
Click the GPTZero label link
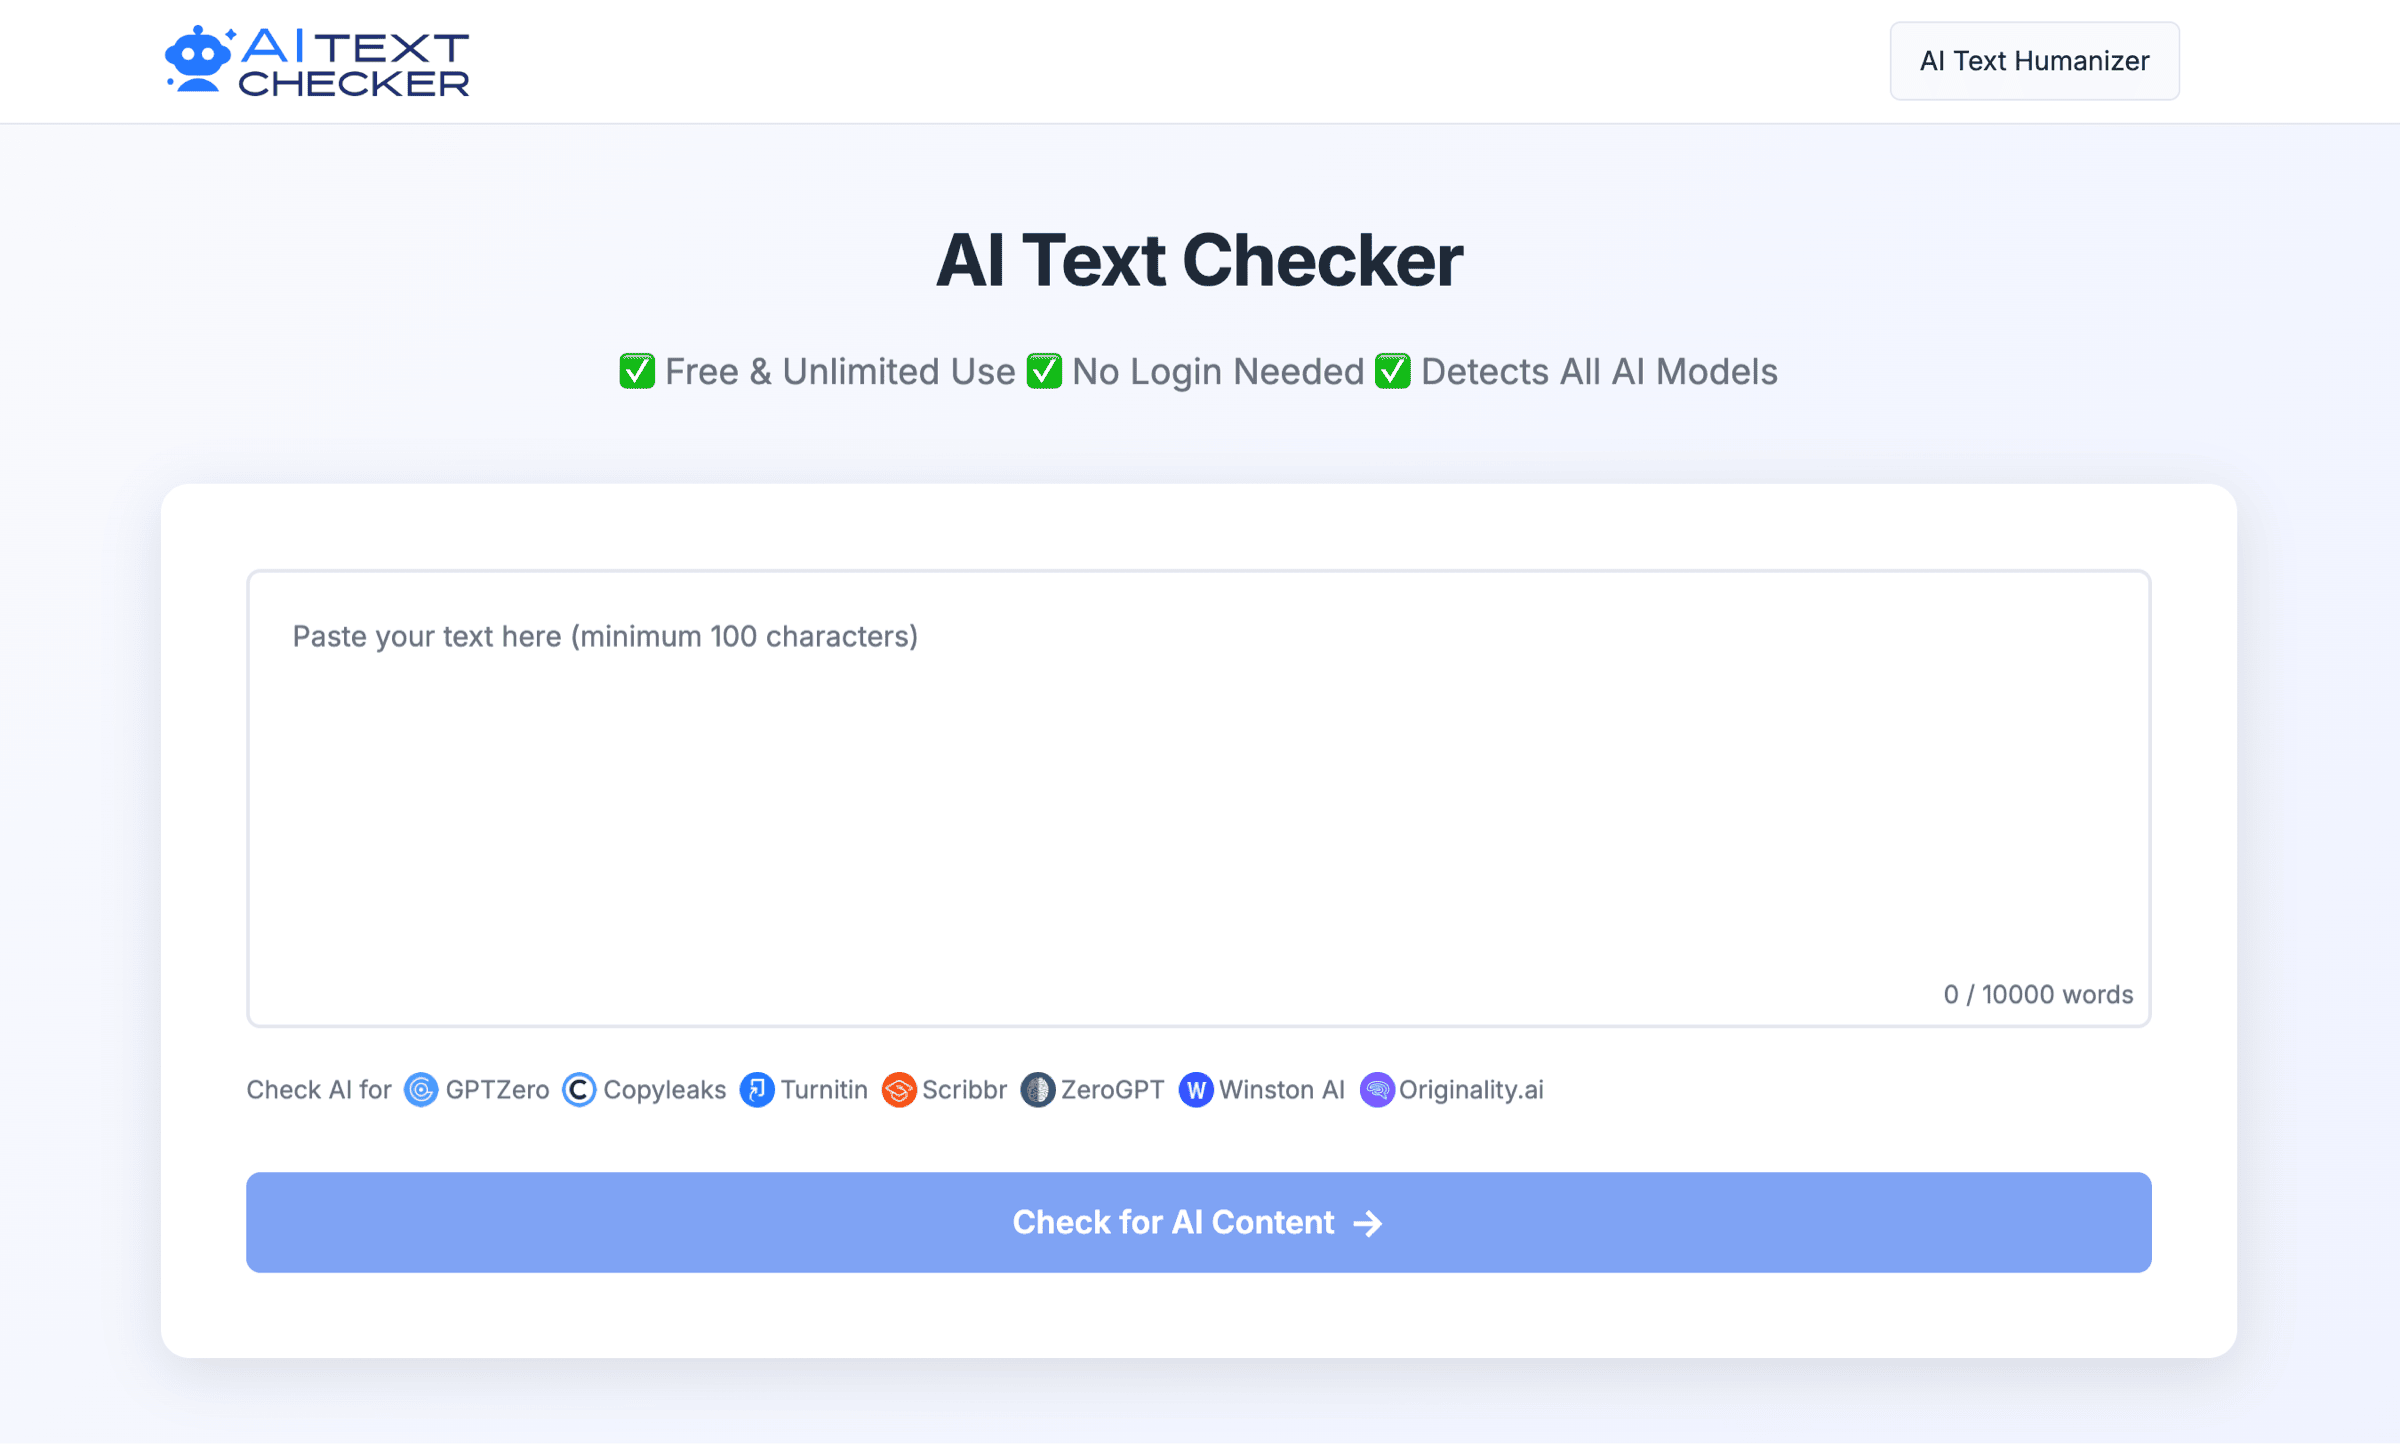[x=496, y=1090]
